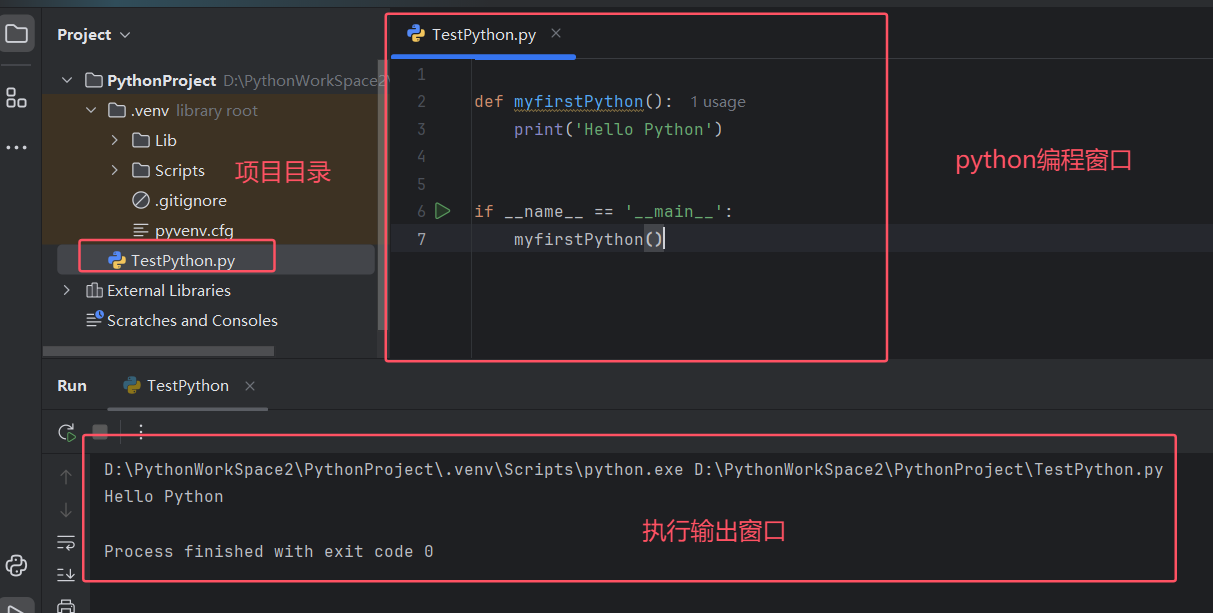Expand the Scripts folder
Viewport: 1213px width, 613px height.
point(116,170)
